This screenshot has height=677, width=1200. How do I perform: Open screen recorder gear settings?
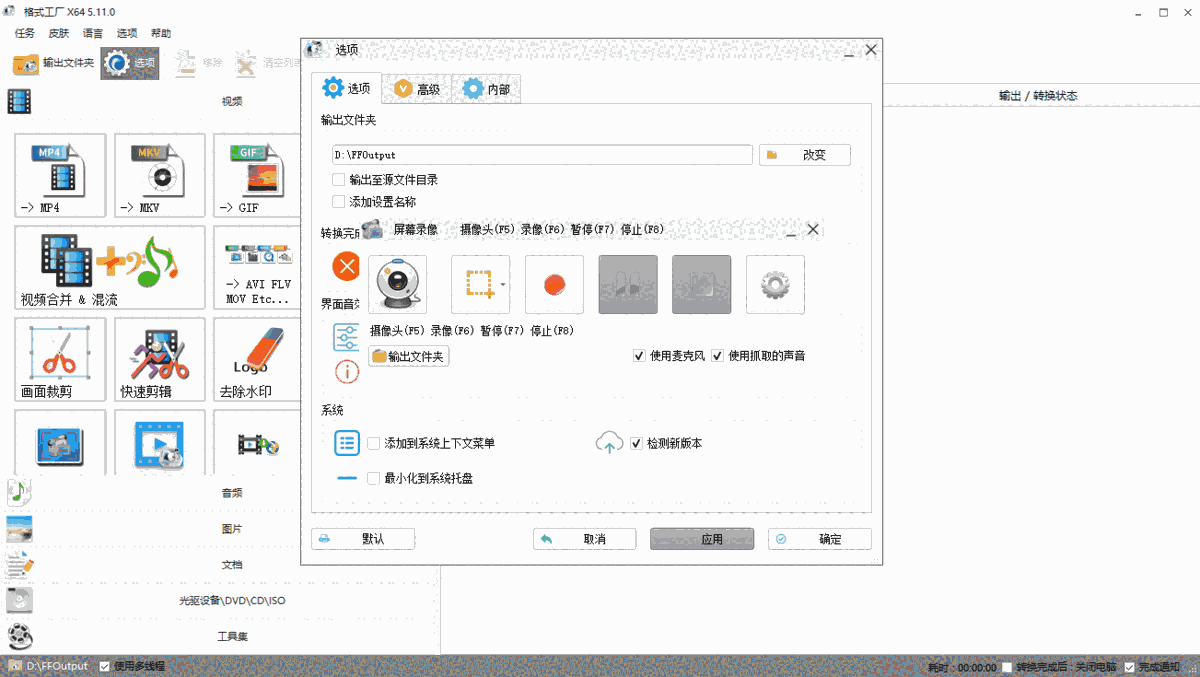(775, 285)
